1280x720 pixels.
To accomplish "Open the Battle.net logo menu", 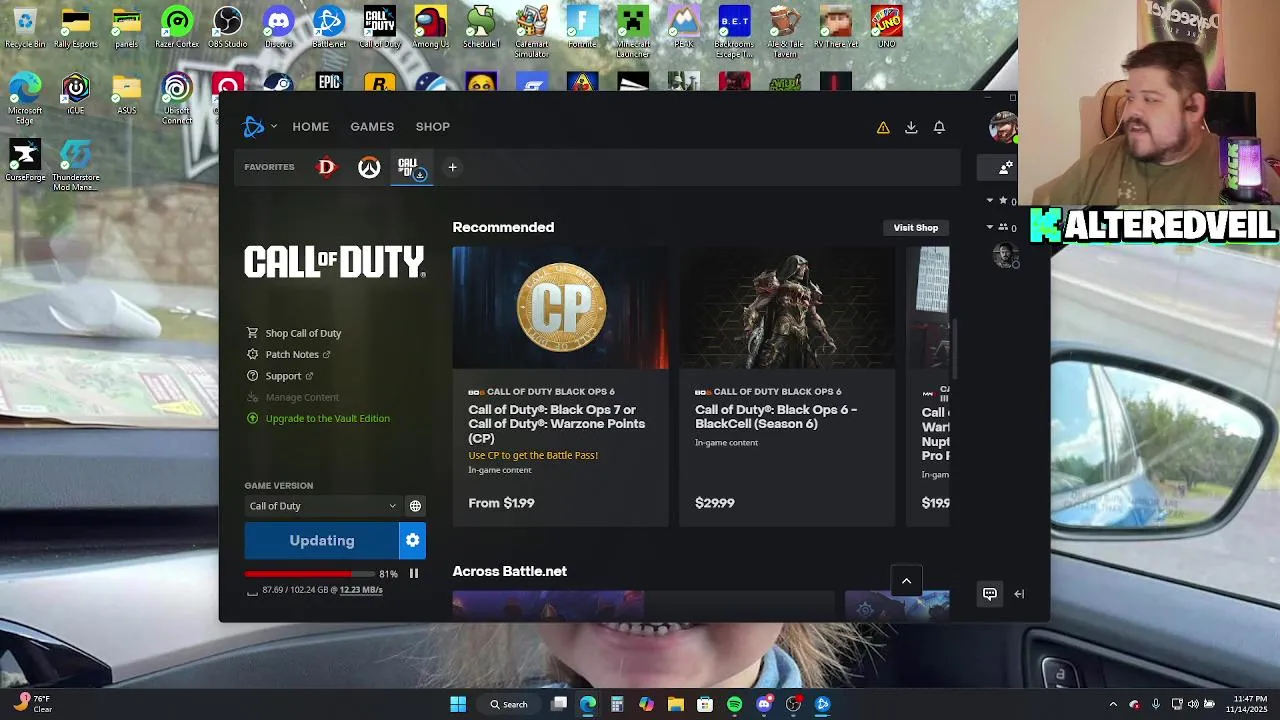I will (258, 127).
